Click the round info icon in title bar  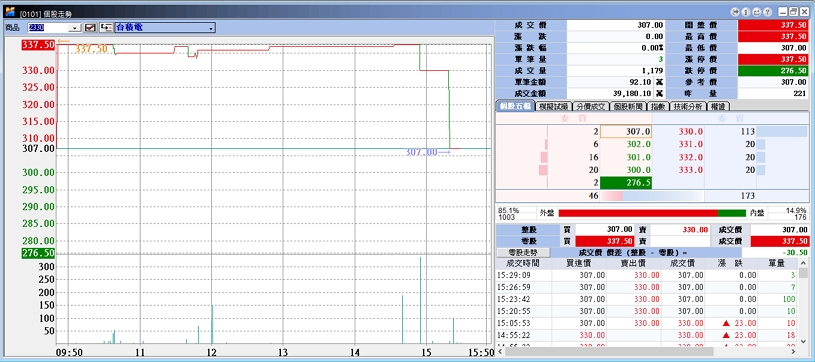coord(745,11)
